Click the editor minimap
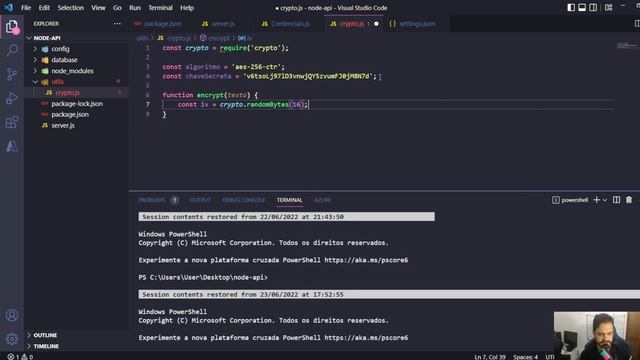Viewport: 640px width, 360px height. point(627,45)
